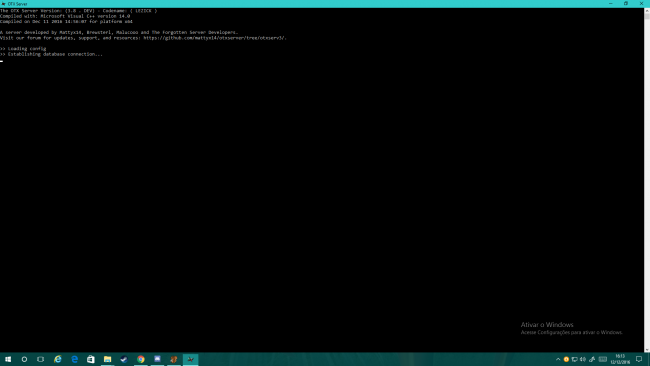Launch Microsoft Edge from the taskbar
This screenshot has height=366, width=650.
point(74,359)
